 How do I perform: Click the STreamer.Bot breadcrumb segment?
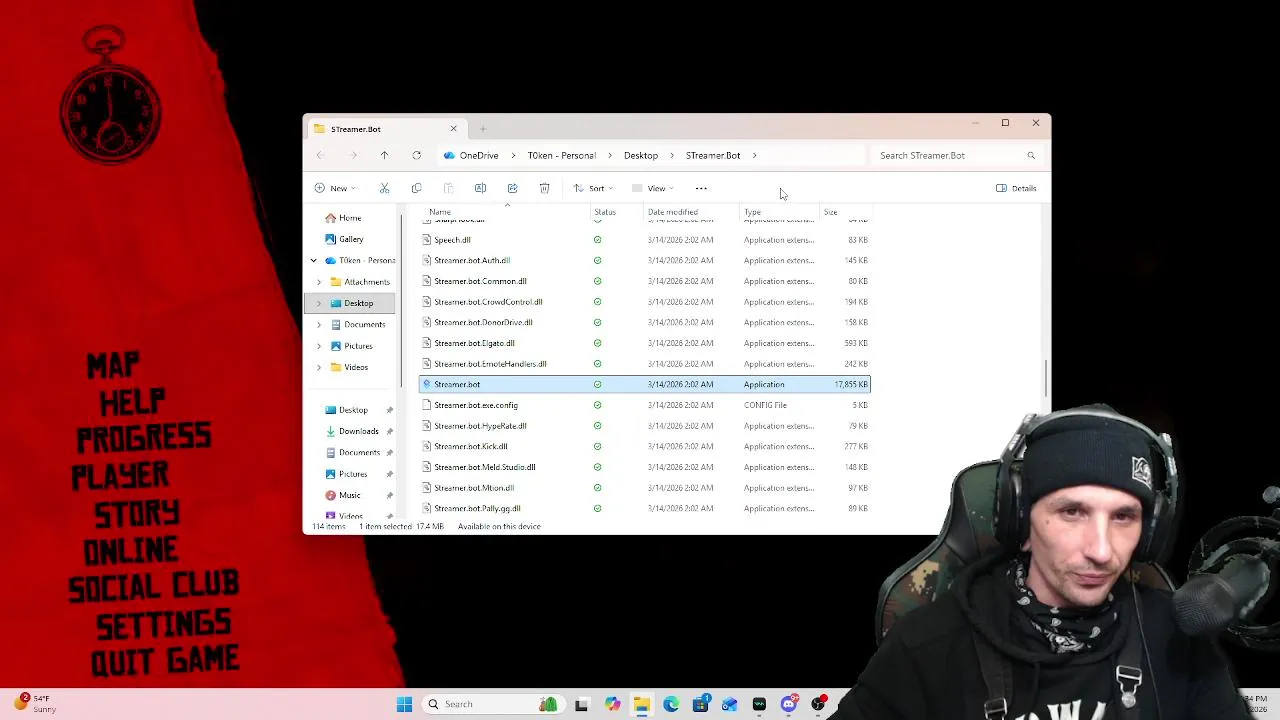coord(713,155)
